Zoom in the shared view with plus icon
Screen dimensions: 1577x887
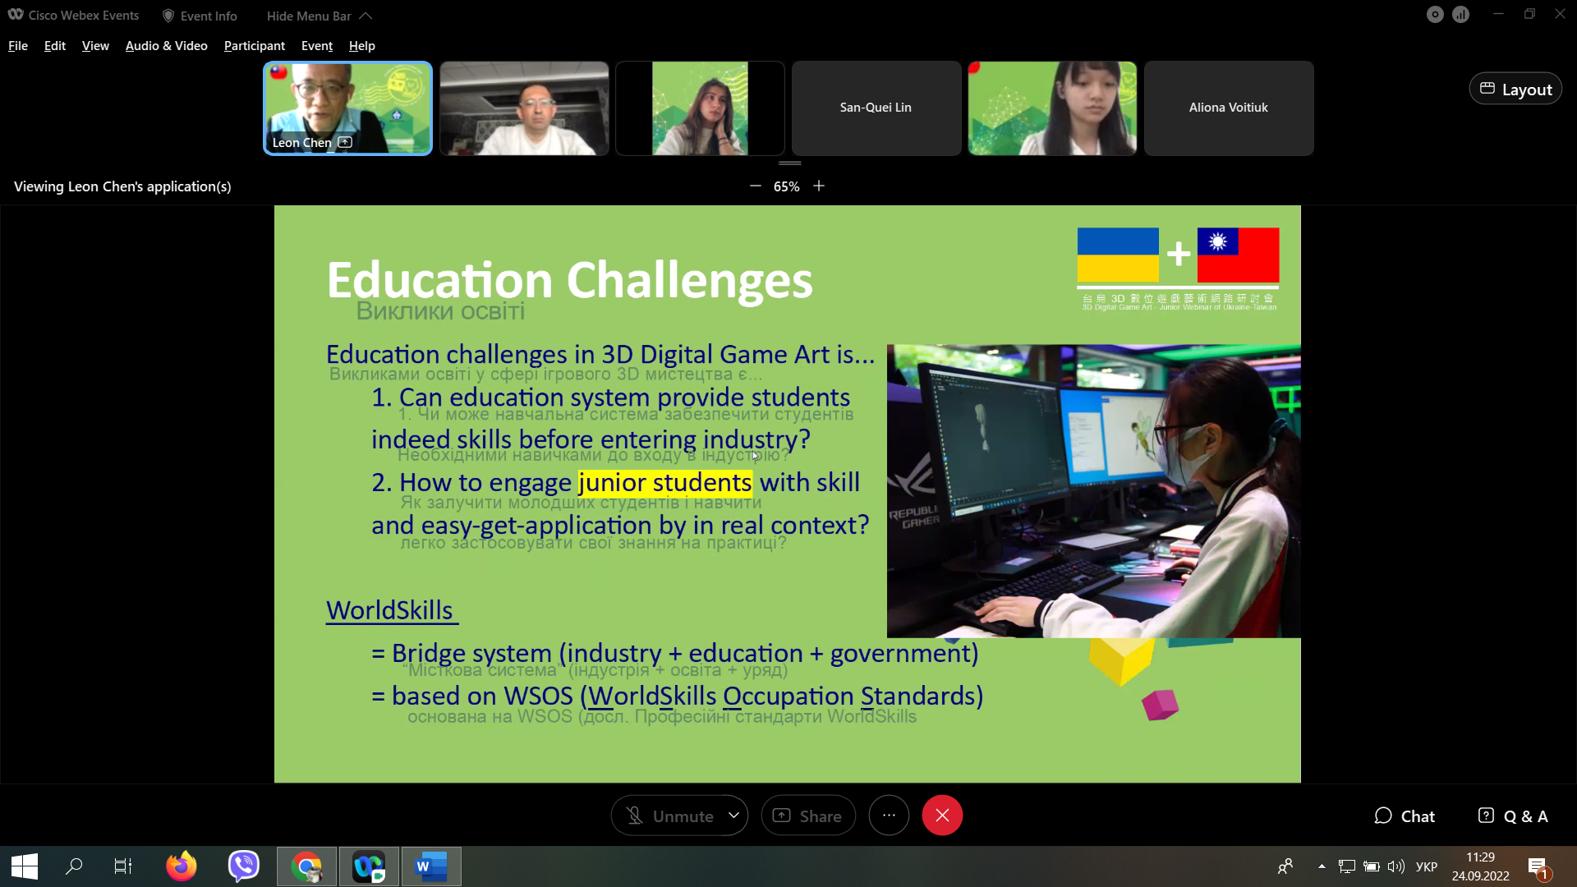pyautogui.click(x=819, y=186)
